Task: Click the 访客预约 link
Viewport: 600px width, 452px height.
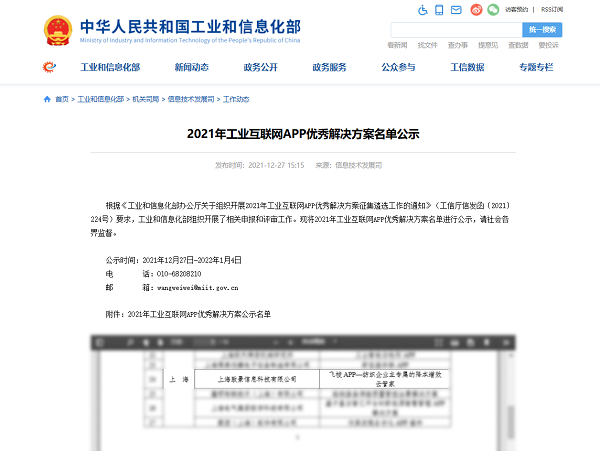Action: [x=516, y=10]
